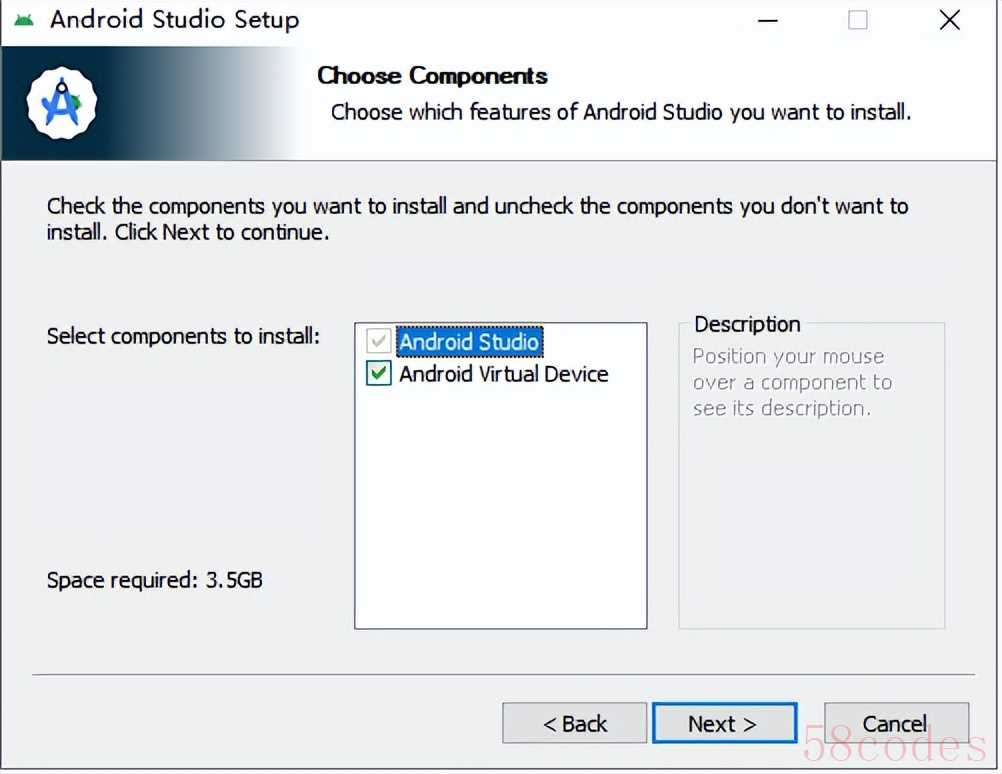The width and height of the screenshot is (1002, 774).
Task: Return to previous page with Back
Action: pos(574,724)
